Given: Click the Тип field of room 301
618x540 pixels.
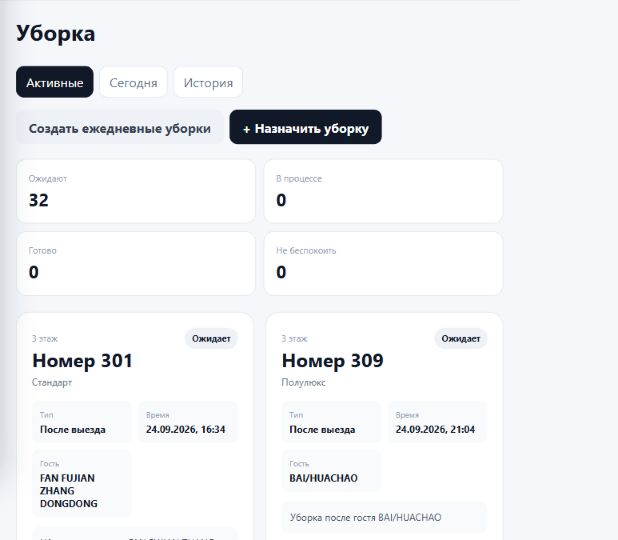Looking at the screenshot, I should point(82,422).
